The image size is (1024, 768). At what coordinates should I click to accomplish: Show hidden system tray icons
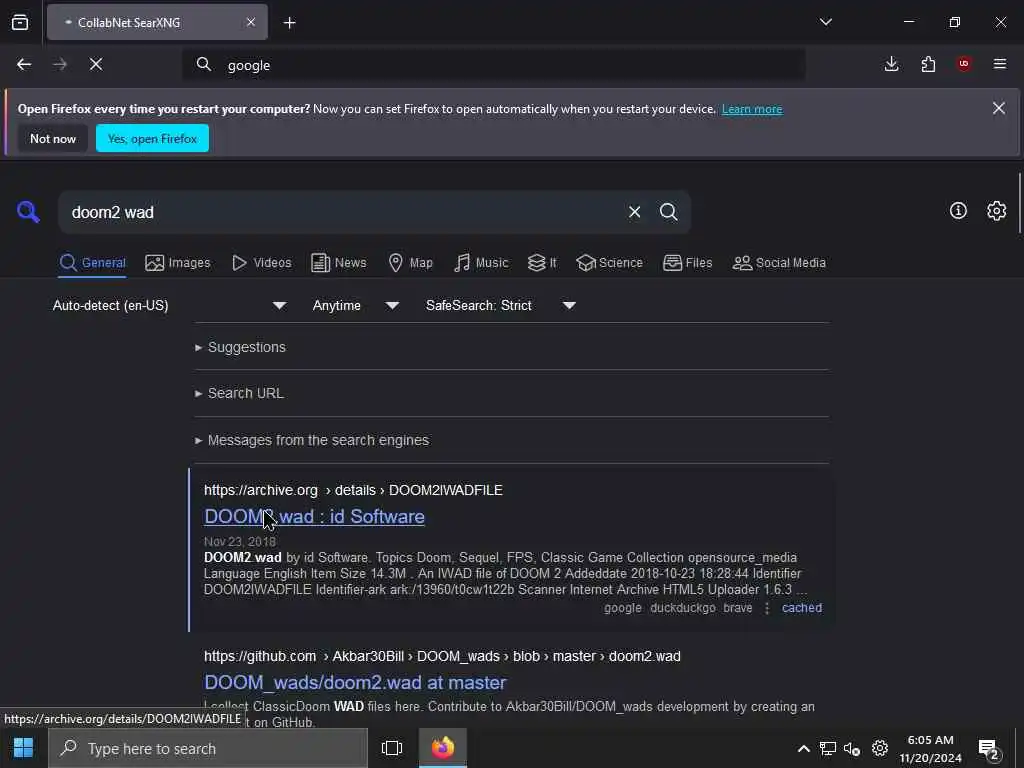pyautogui.click(x=804, y=748)
